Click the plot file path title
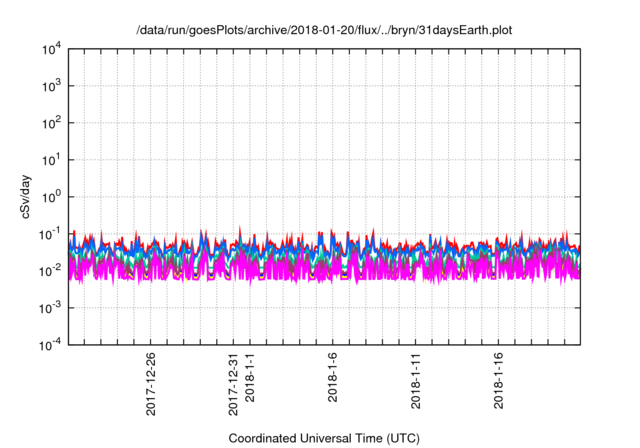The height and width of the screenshot is (448, 640). click(x=324, y=30)
